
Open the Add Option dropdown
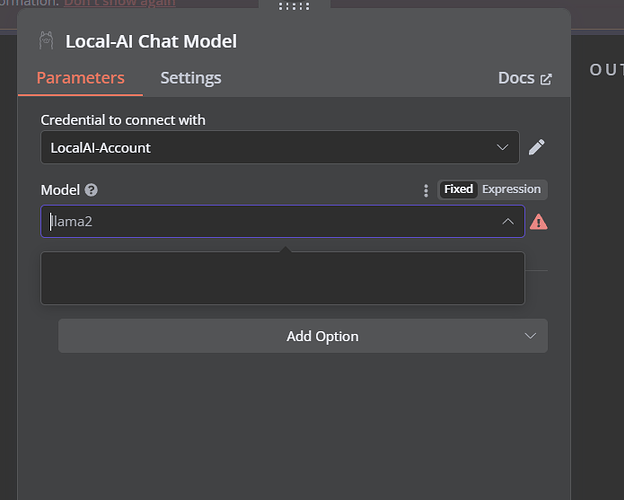[x=303, y=336]
